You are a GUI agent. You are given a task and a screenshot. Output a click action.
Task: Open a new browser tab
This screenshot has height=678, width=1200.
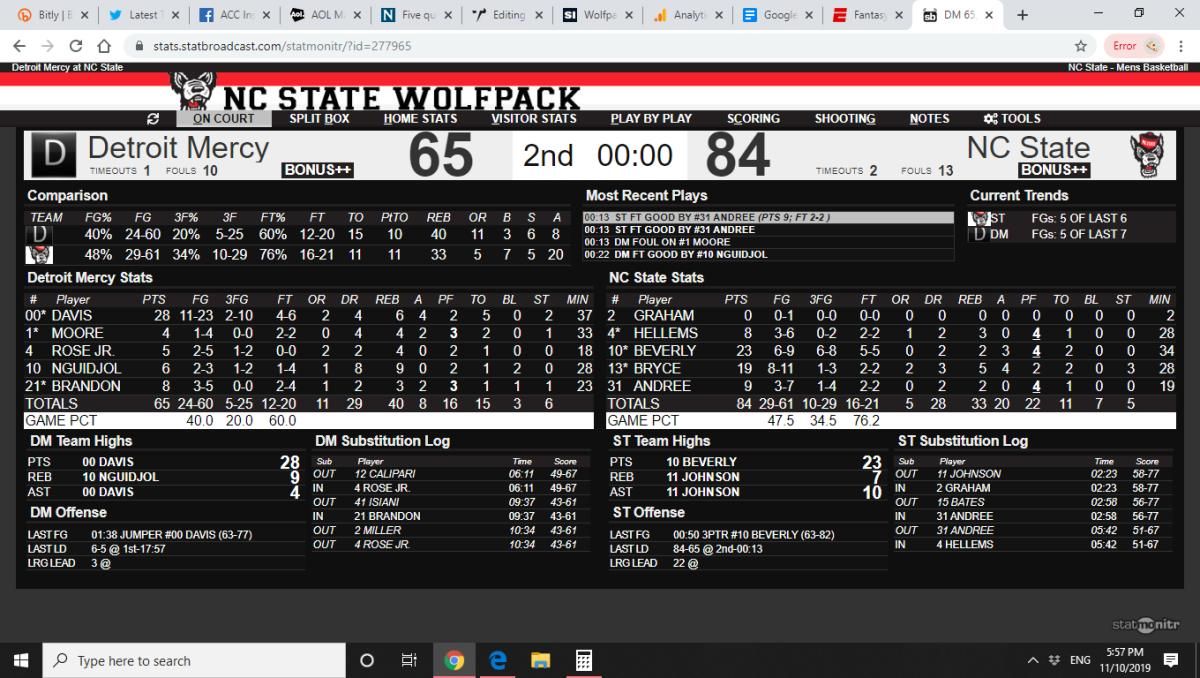click(x=1022, y=15)
